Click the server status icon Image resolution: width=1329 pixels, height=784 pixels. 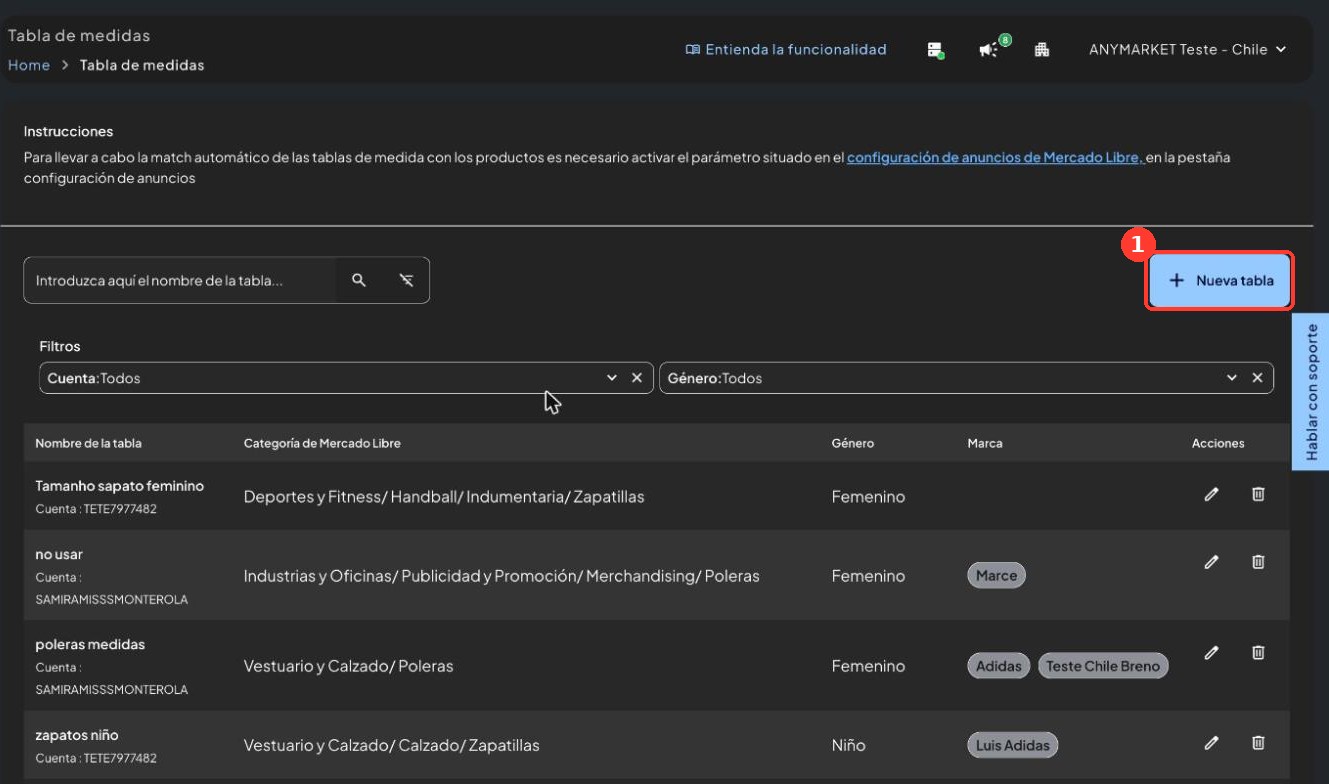coord(935,50)
